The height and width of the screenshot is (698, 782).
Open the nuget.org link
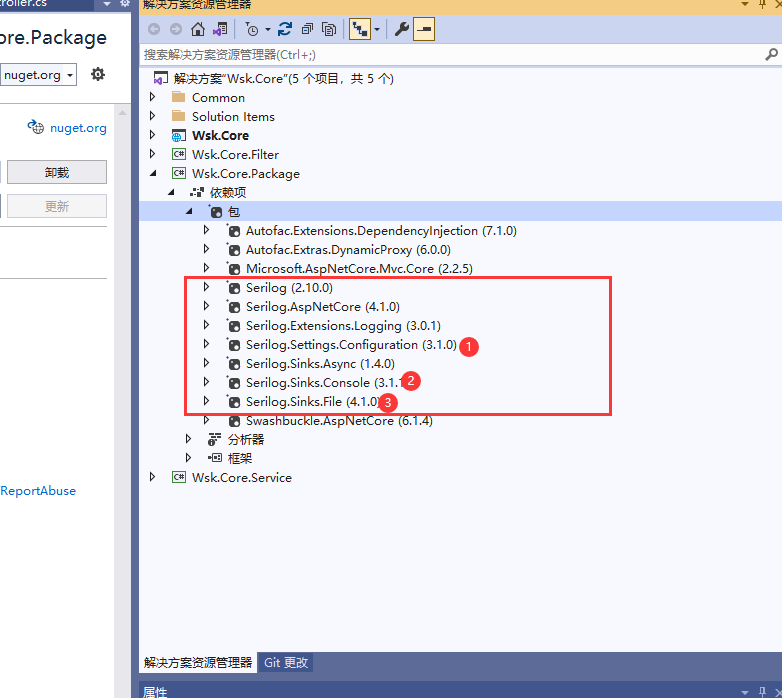78,128
